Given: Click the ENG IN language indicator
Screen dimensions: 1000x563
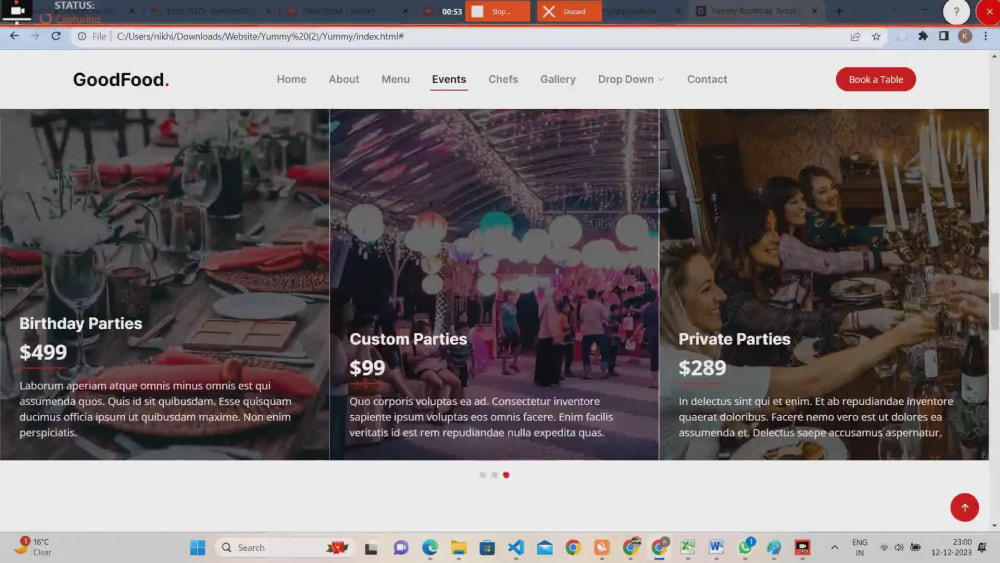Looking at the screenshot, I should coord(860,547).
